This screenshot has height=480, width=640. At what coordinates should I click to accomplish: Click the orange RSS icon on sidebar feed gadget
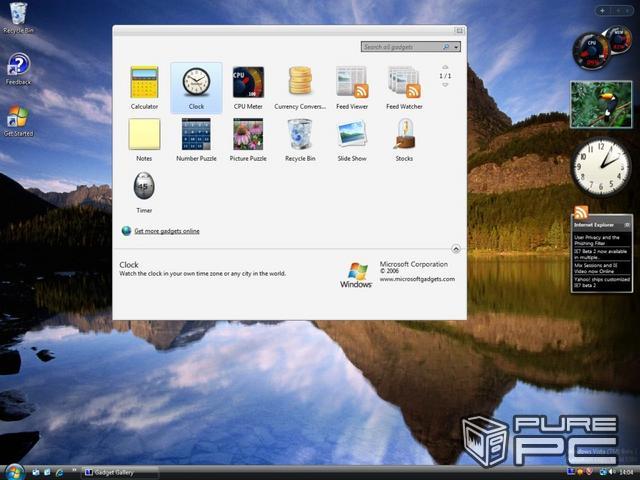pos(581,212)
